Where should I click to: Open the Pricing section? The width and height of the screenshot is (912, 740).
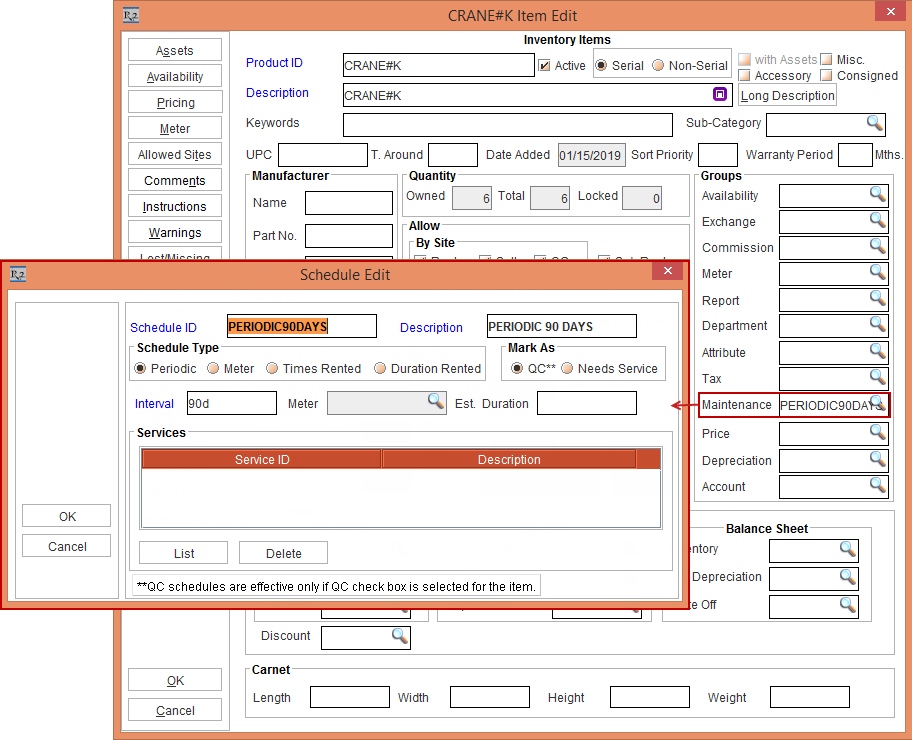click(175, 103)
